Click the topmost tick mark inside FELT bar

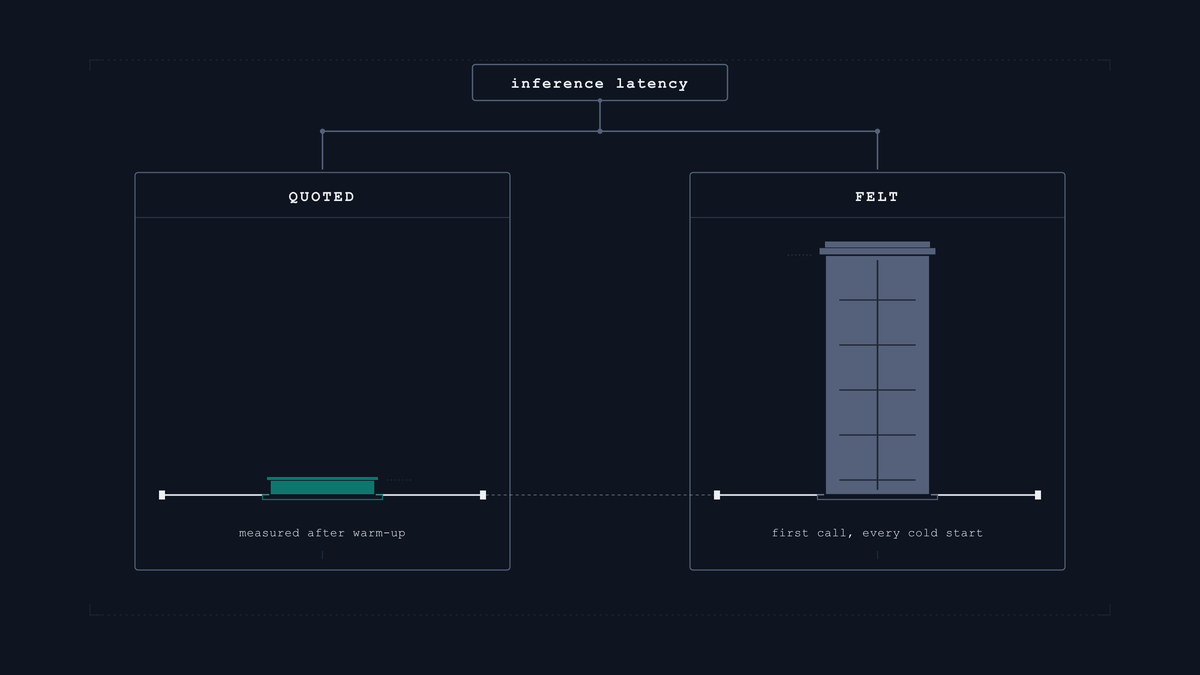click(877, 300)
